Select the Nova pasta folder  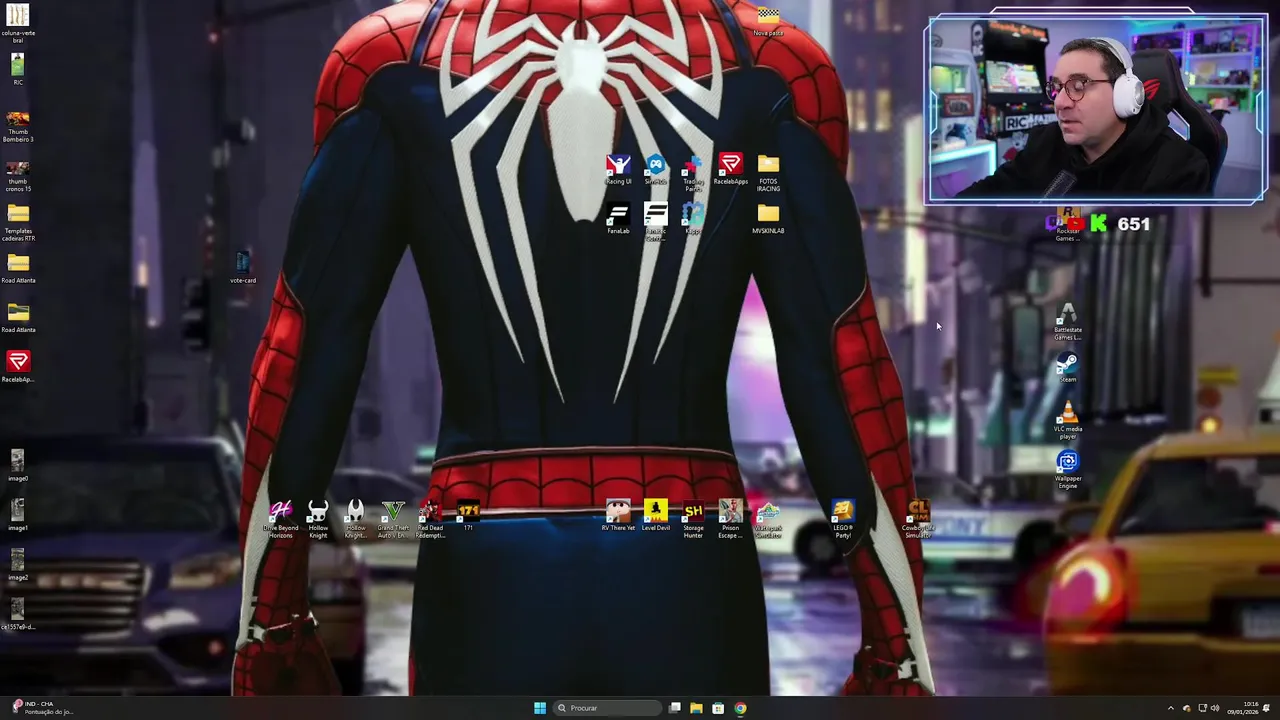pyautogui.click(x=768, y=21)
